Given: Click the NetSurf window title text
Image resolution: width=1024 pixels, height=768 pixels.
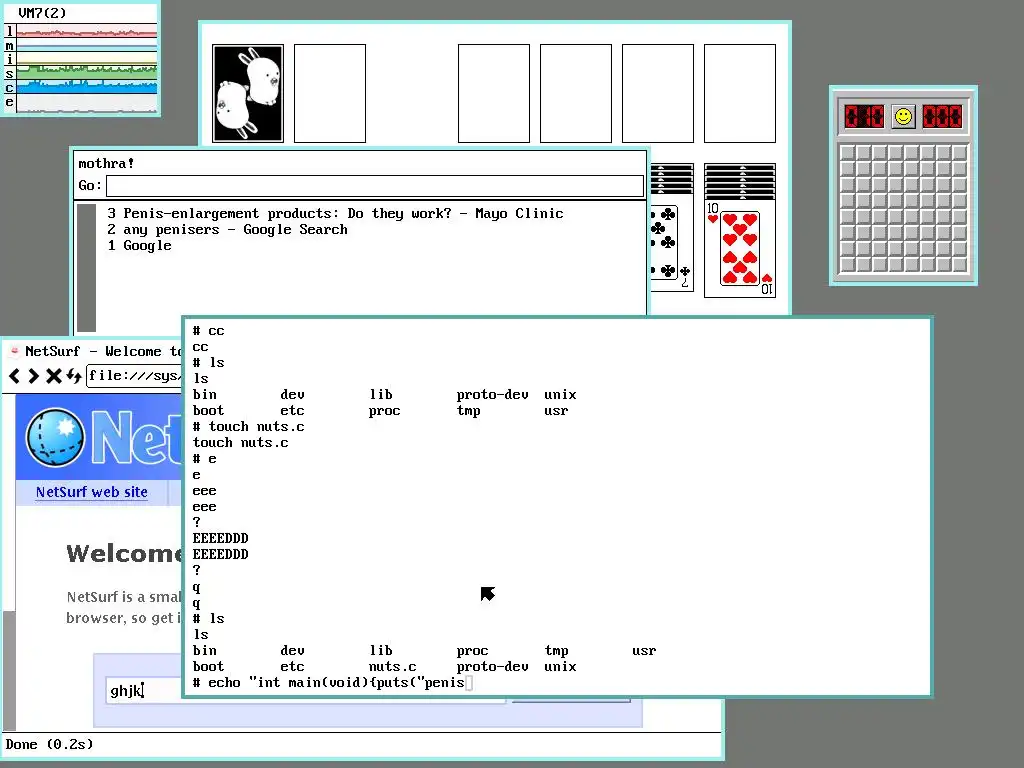Looking at the screenshot, I should point(103,351).
